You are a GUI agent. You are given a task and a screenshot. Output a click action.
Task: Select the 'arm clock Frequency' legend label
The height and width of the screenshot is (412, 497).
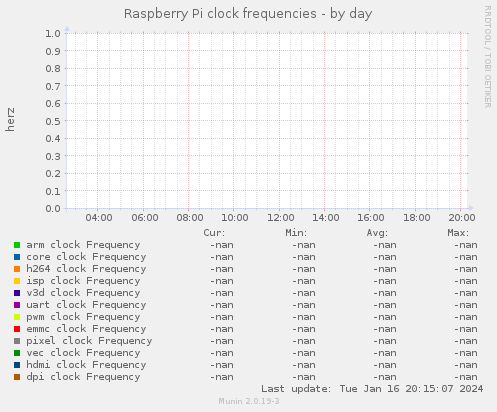83,245
